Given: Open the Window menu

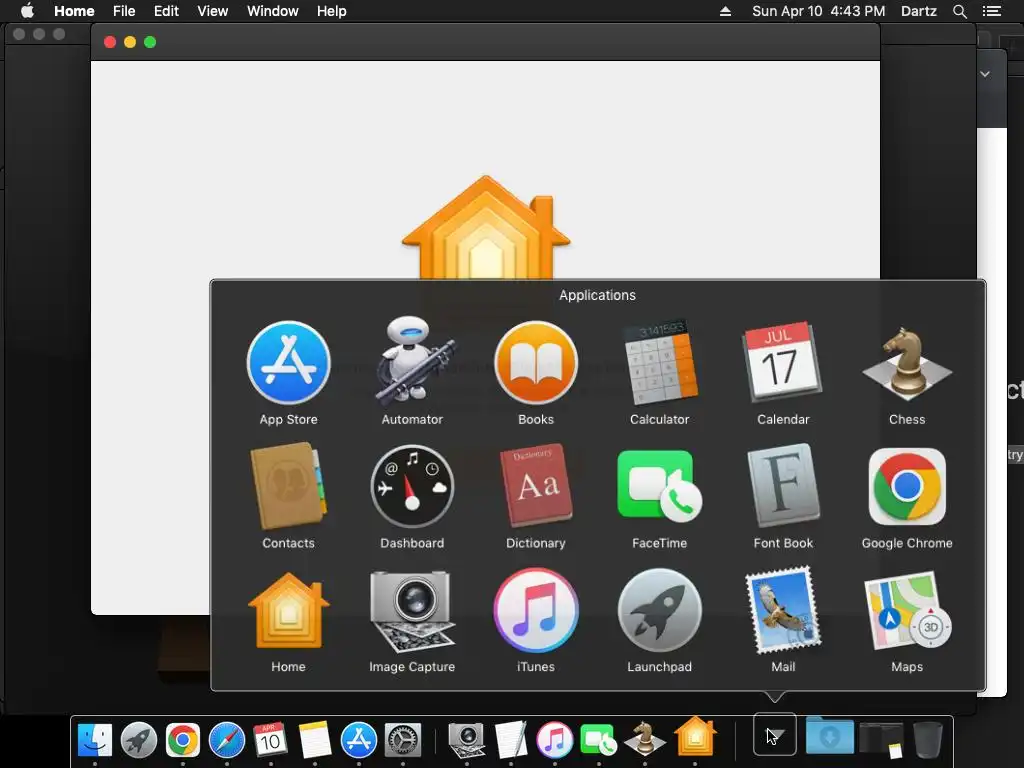Looking at the screenshot, I should [272, 11].
